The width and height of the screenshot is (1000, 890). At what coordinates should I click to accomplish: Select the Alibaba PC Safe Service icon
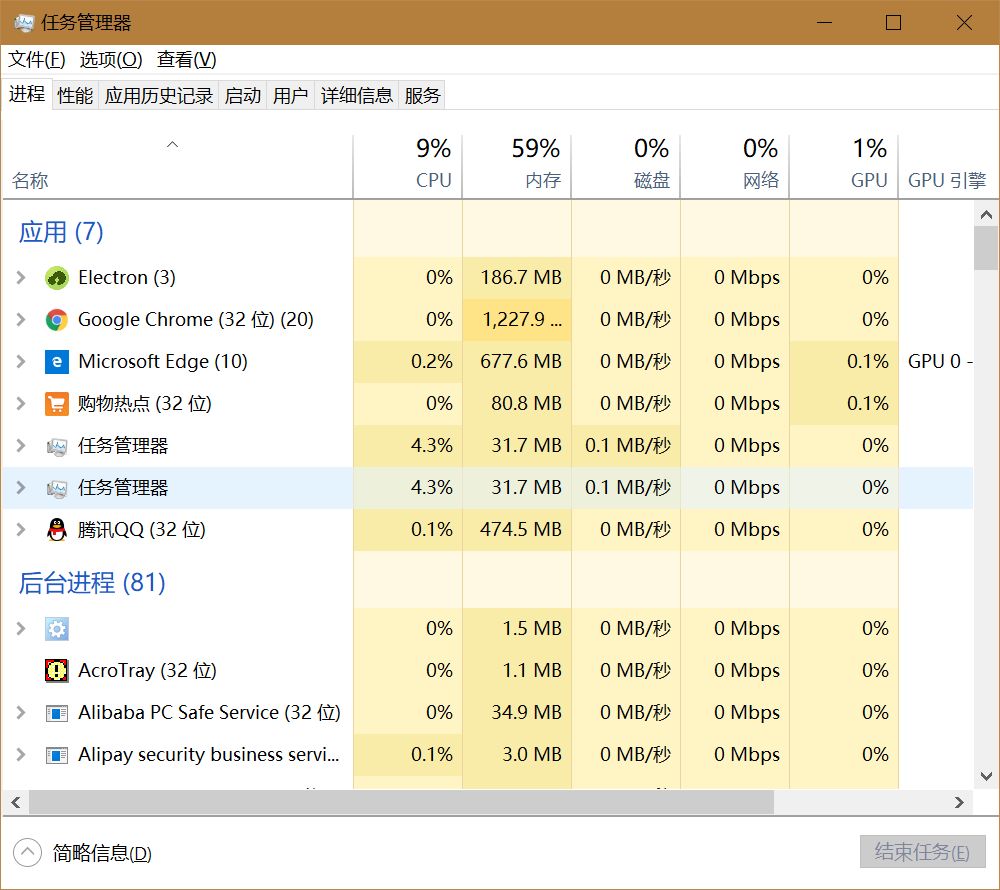[x=55, y=712]
